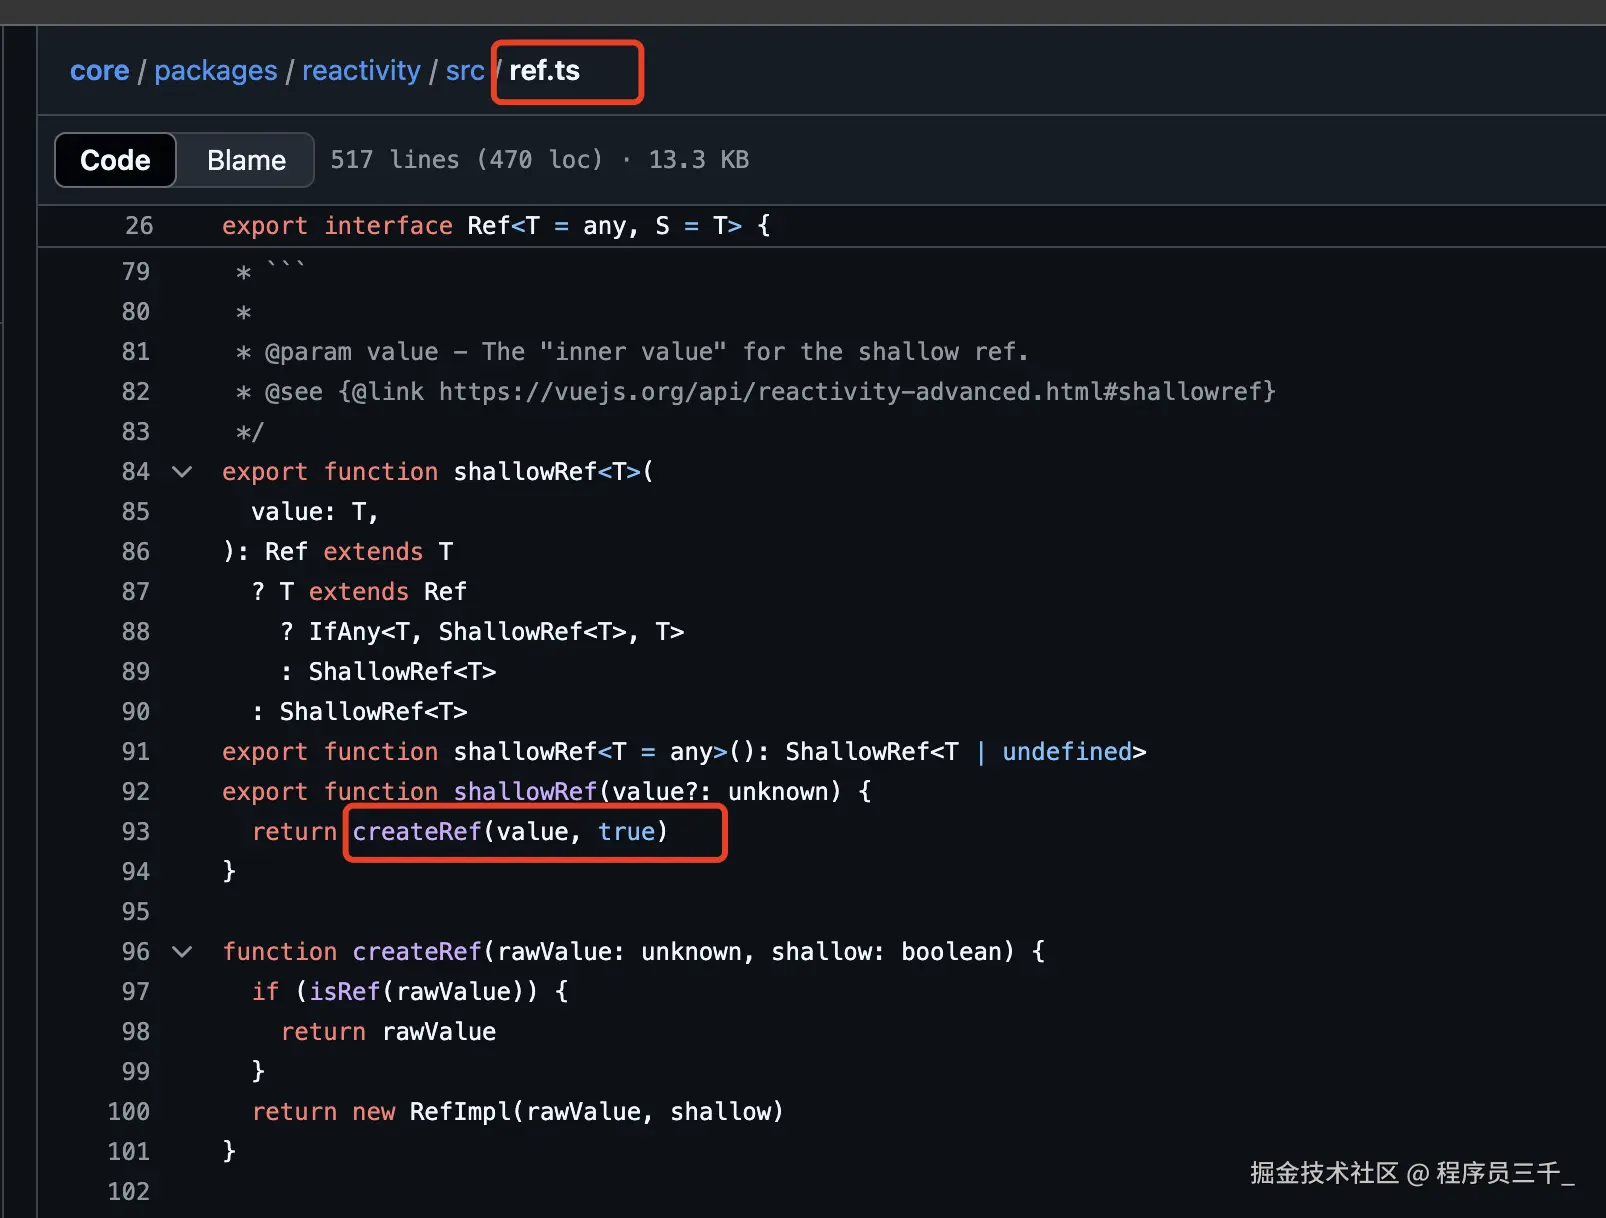1606x1218 pixels.
Task: Click 'IfAny<T, ShallowRef<T>, T>' on line 88
Action: [496, 632]
